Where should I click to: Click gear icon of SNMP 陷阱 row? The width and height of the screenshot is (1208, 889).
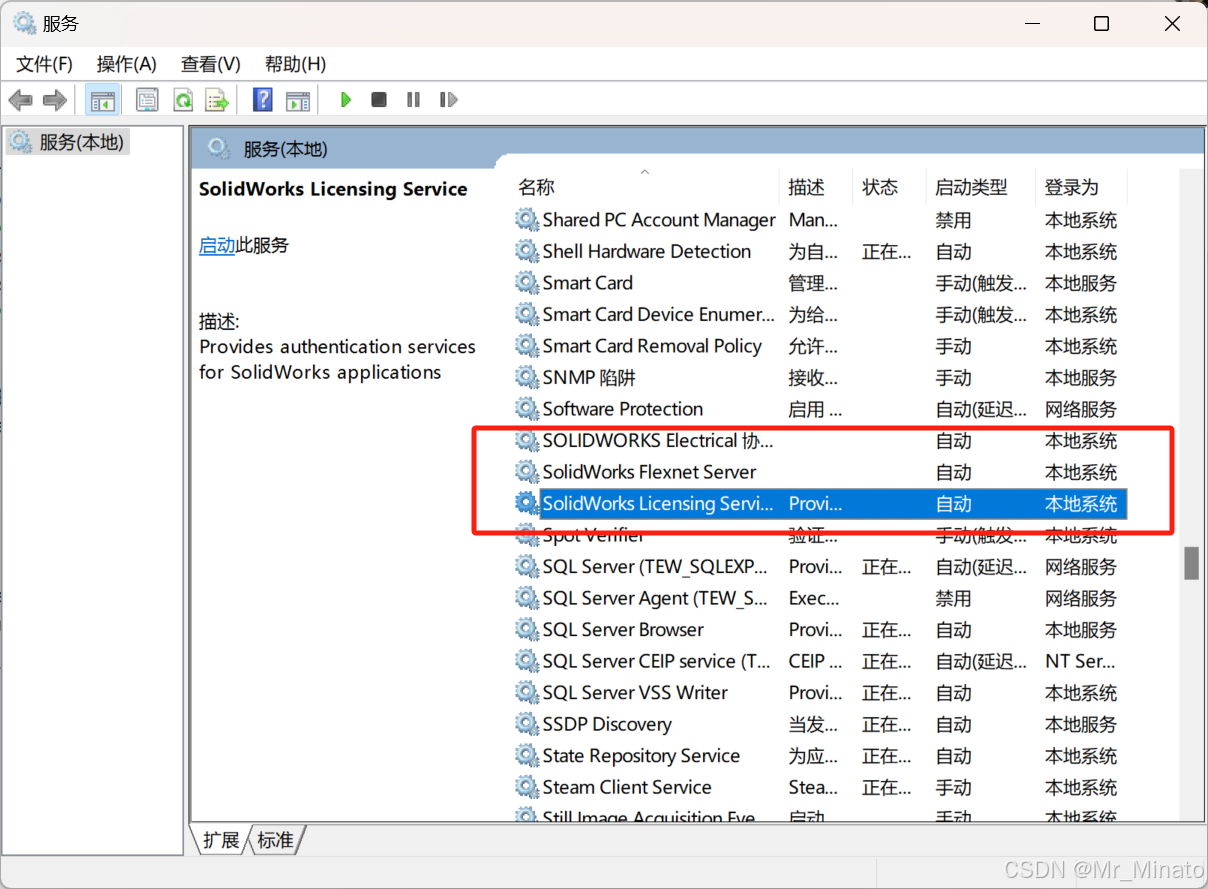point(527,377)
